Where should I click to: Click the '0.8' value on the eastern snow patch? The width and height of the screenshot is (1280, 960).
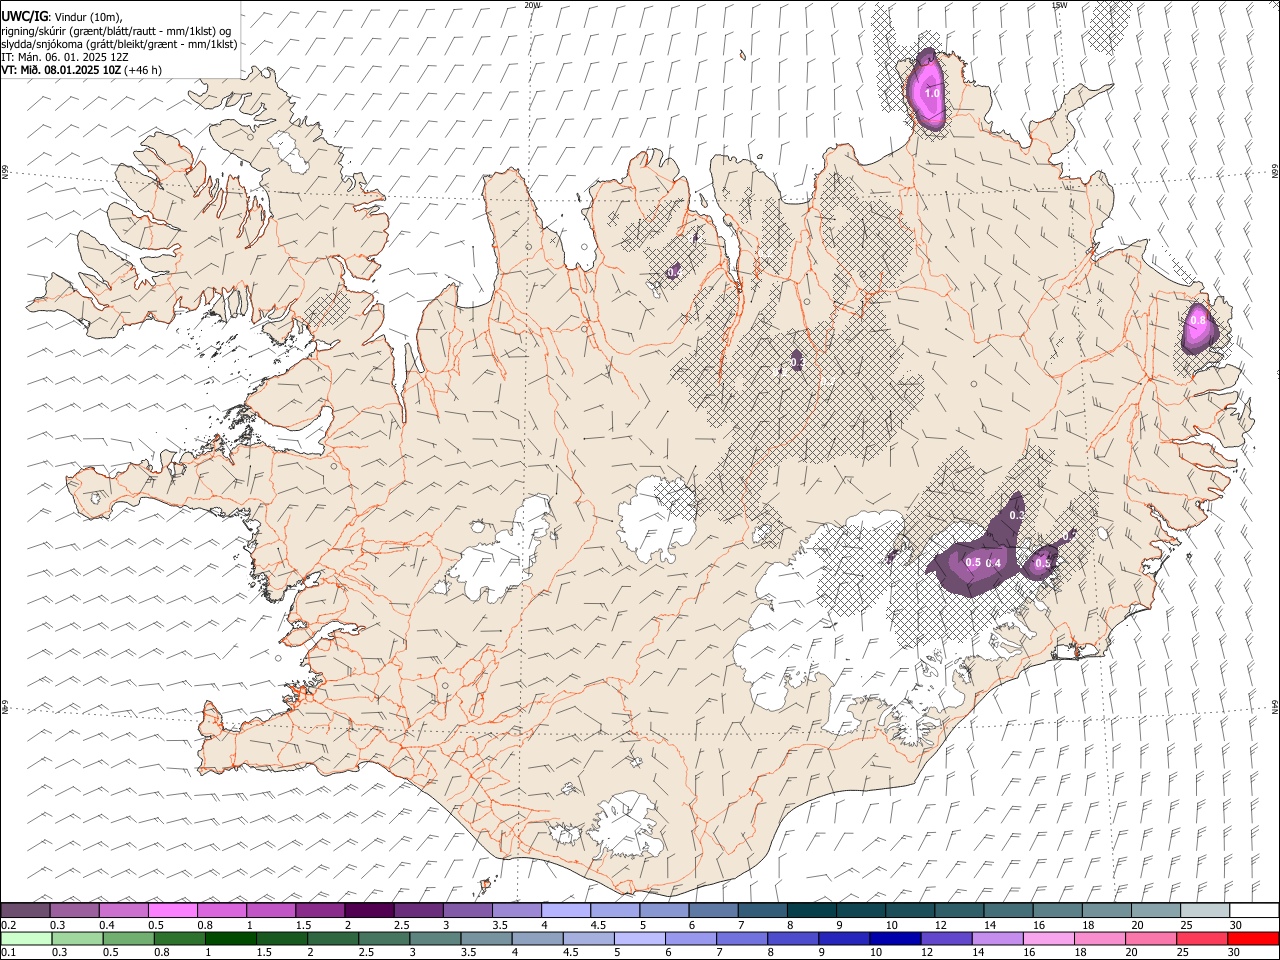click(x=1198, y=321)
